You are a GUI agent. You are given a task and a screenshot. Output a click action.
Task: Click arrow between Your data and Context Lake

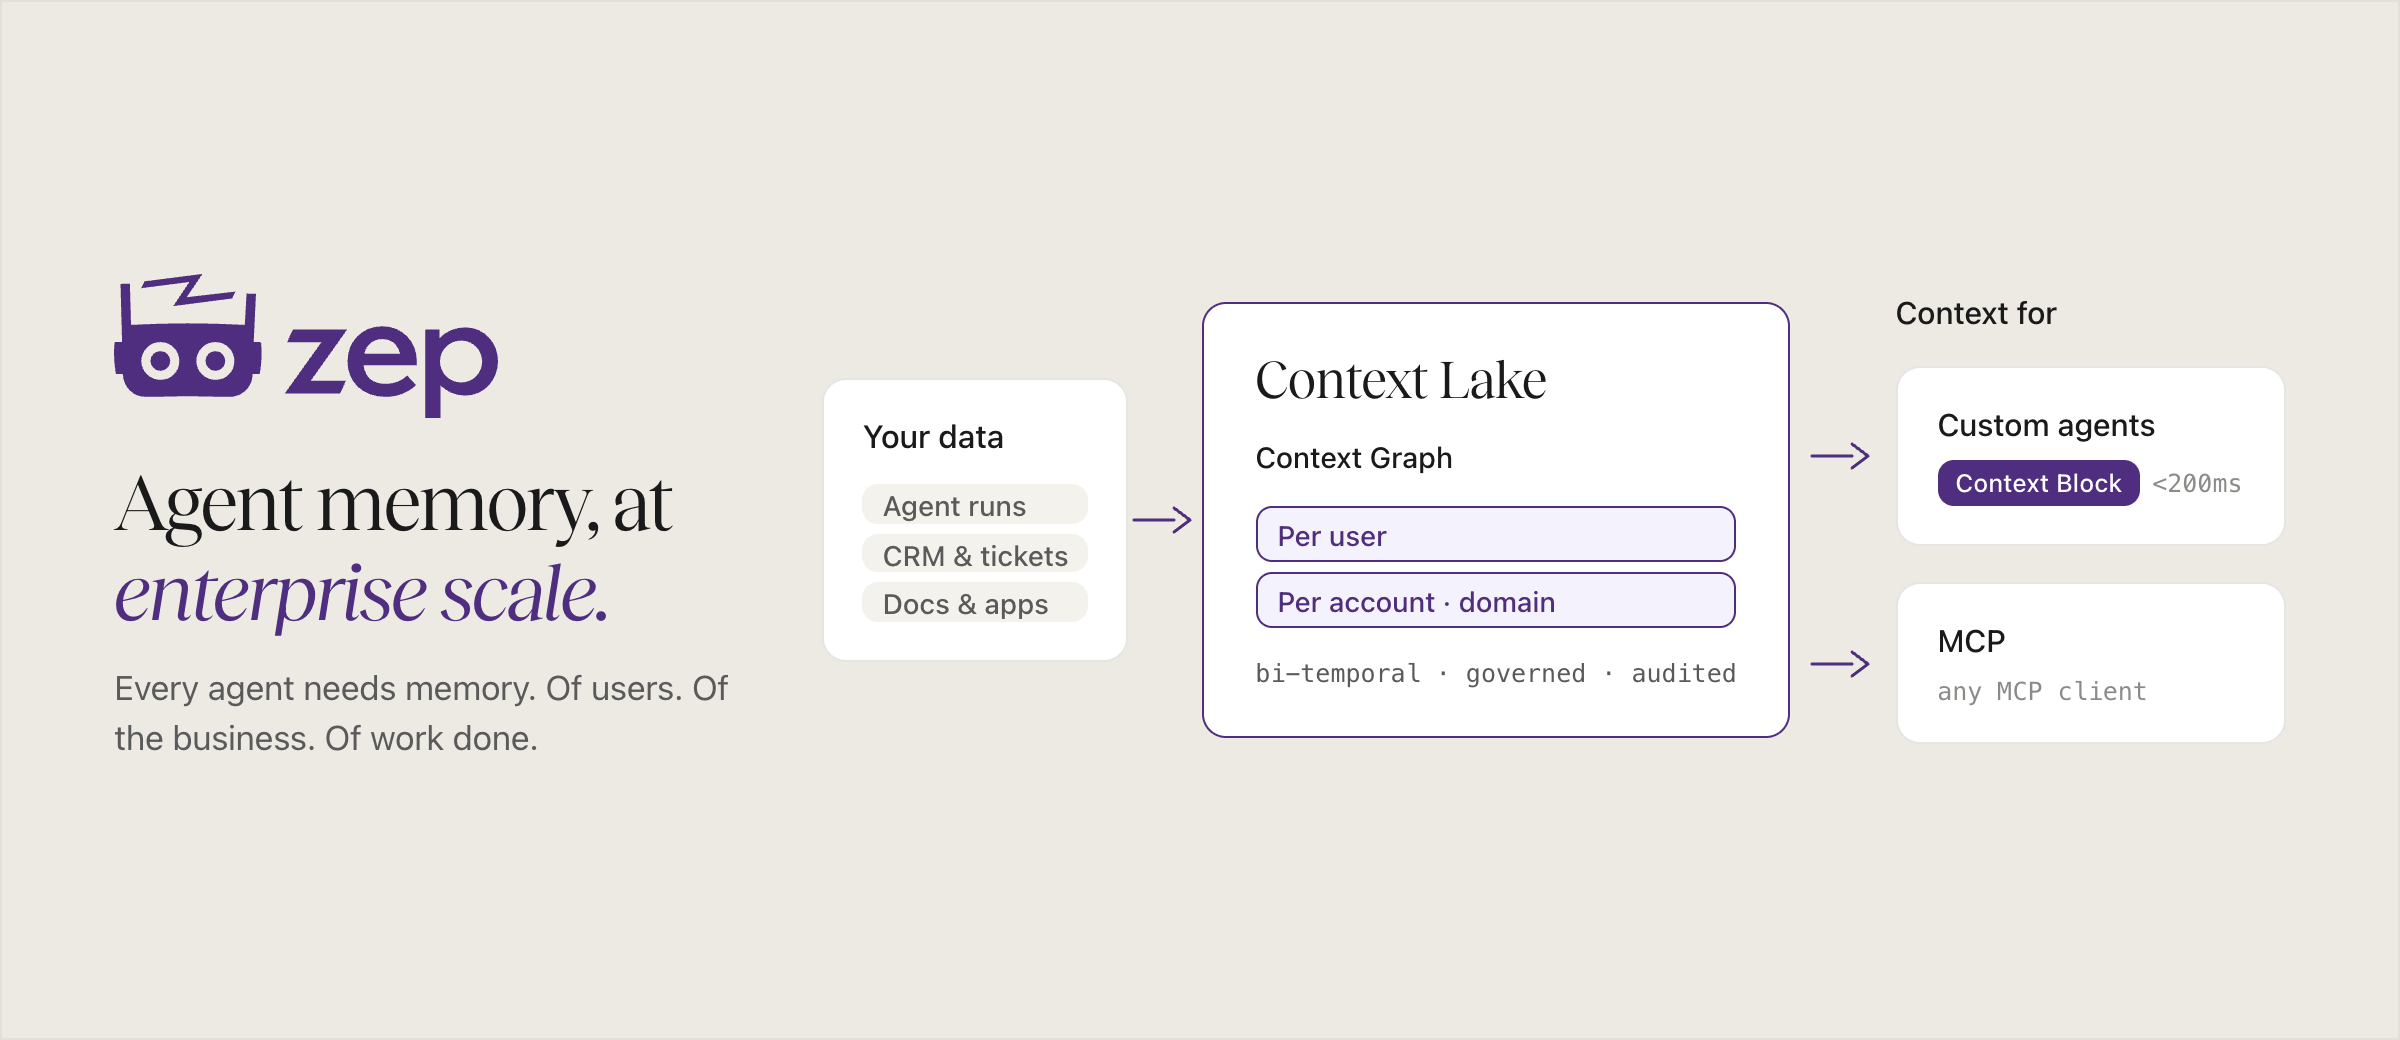tap(1162, 520)
